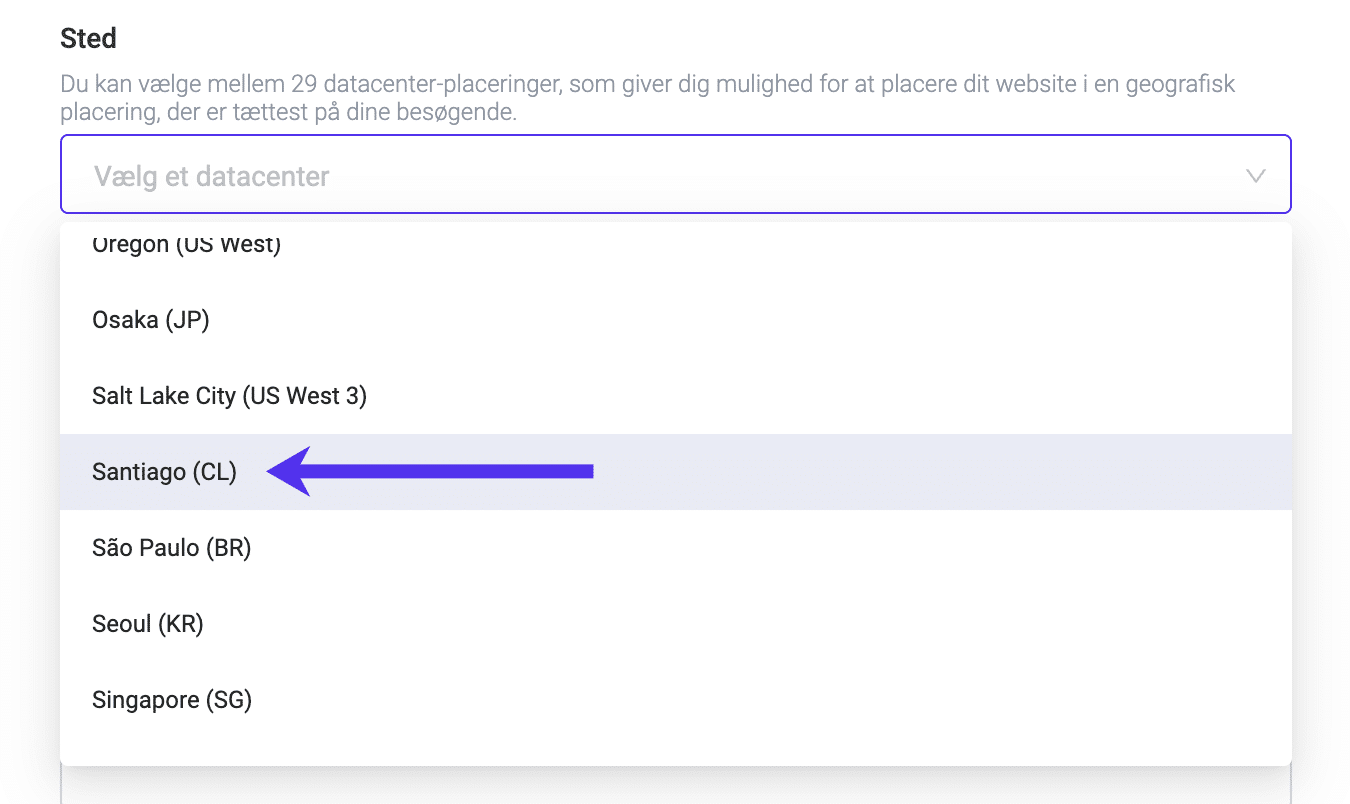Click the '(CL)' country code beside Santiago
The image size is (1350, 804).
click(x=215, y=472)
